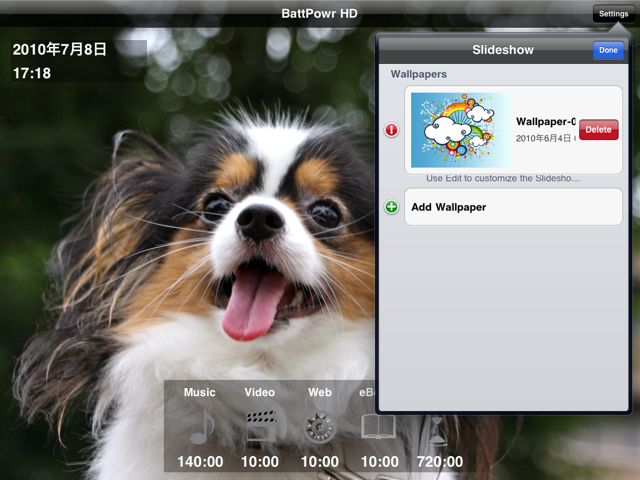This screenshot has width=640, height=480.
Task: Select the Web compass icon
Action: pyautogui.click(x=320, y=428)
